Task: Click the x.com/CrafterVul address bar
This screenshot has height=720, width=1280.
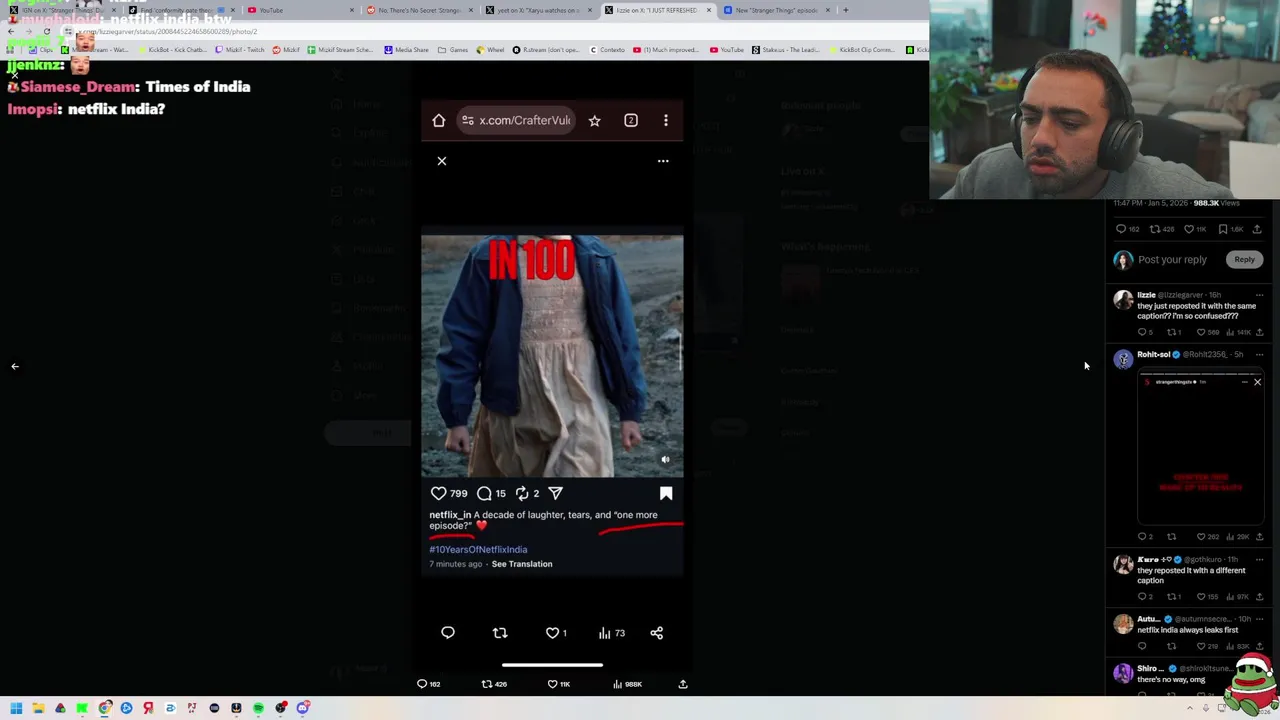Action: point(516,121)
